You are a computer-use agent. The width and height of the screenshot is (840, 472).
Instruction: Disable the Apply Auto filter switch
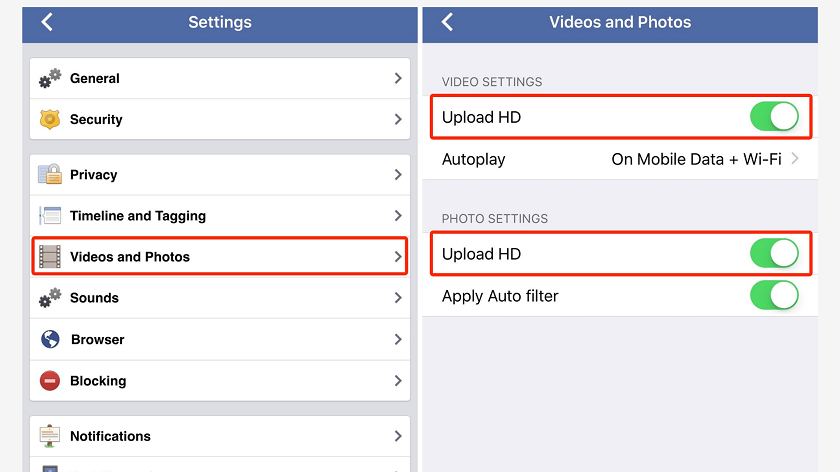click(x=774, y=295)
